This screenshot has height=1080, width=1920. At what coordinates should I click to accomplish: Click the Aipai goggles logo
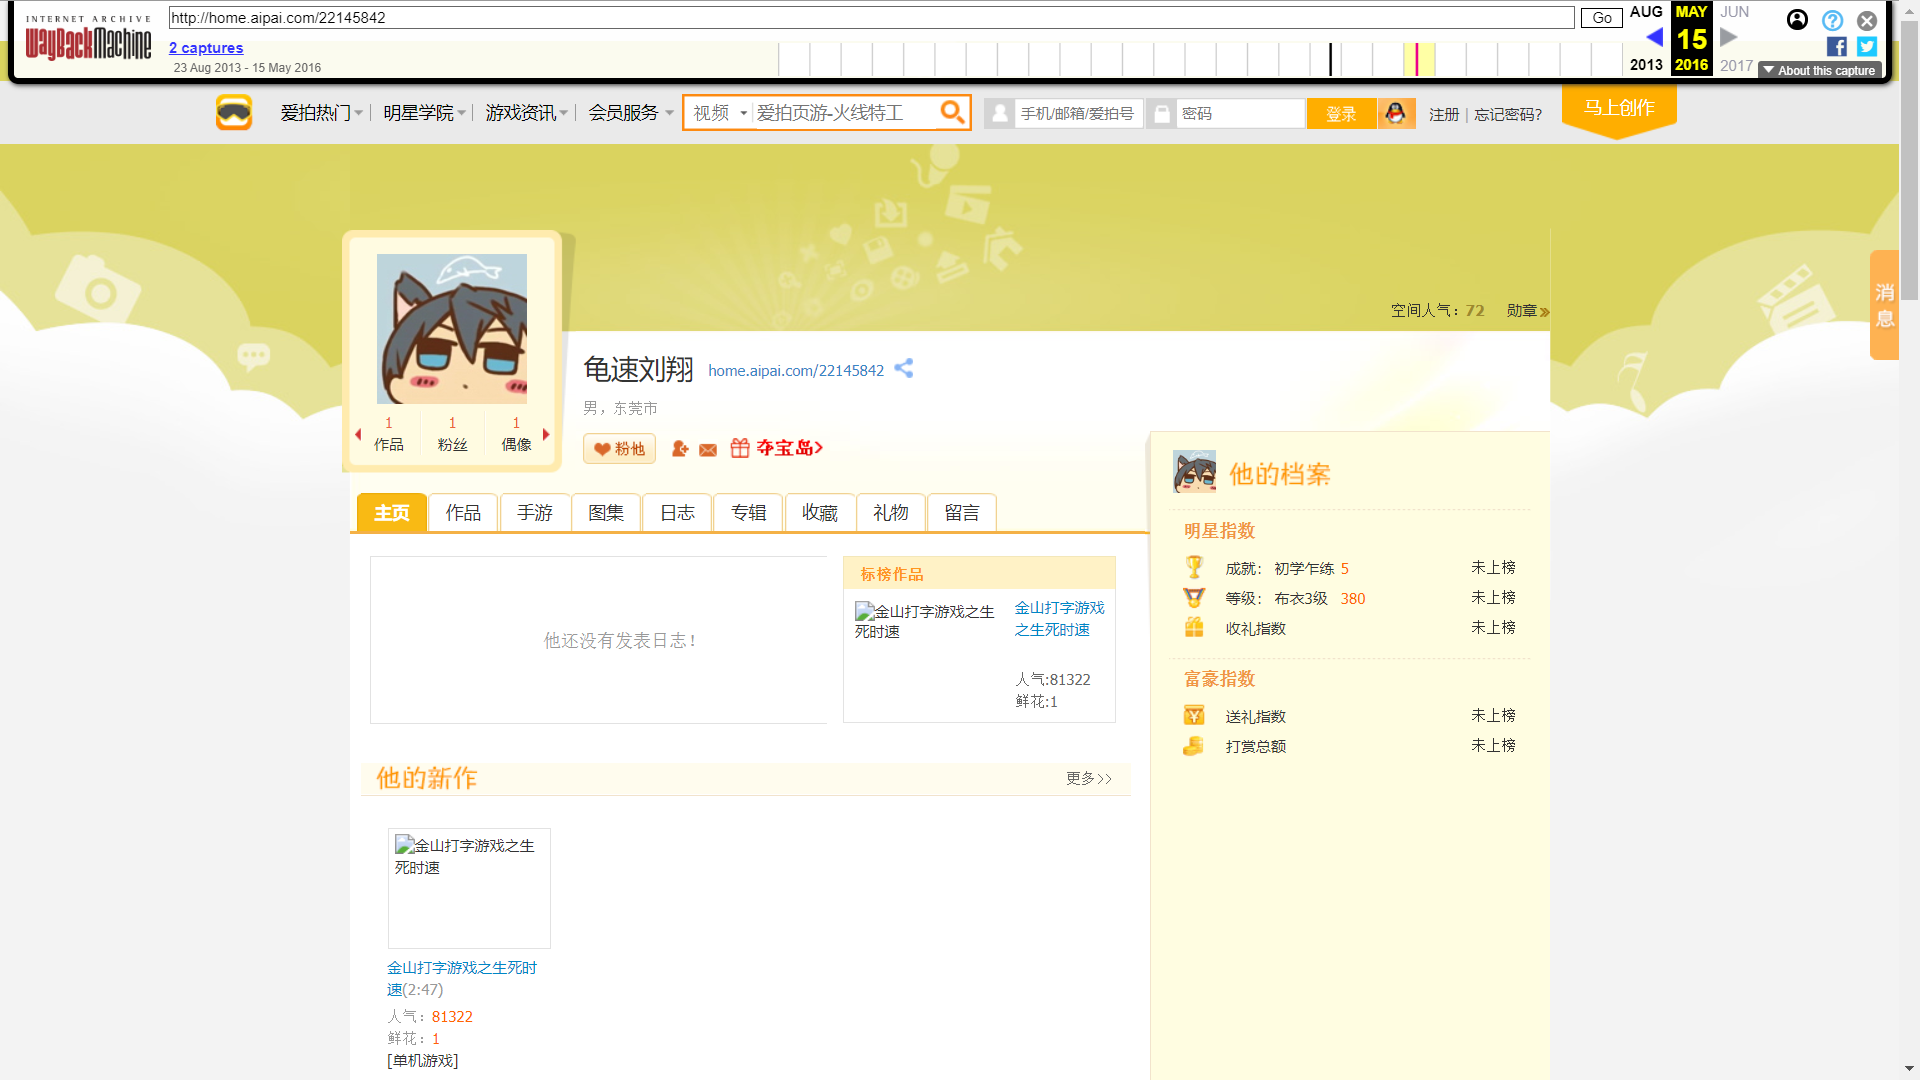click(x=234, y=112)
